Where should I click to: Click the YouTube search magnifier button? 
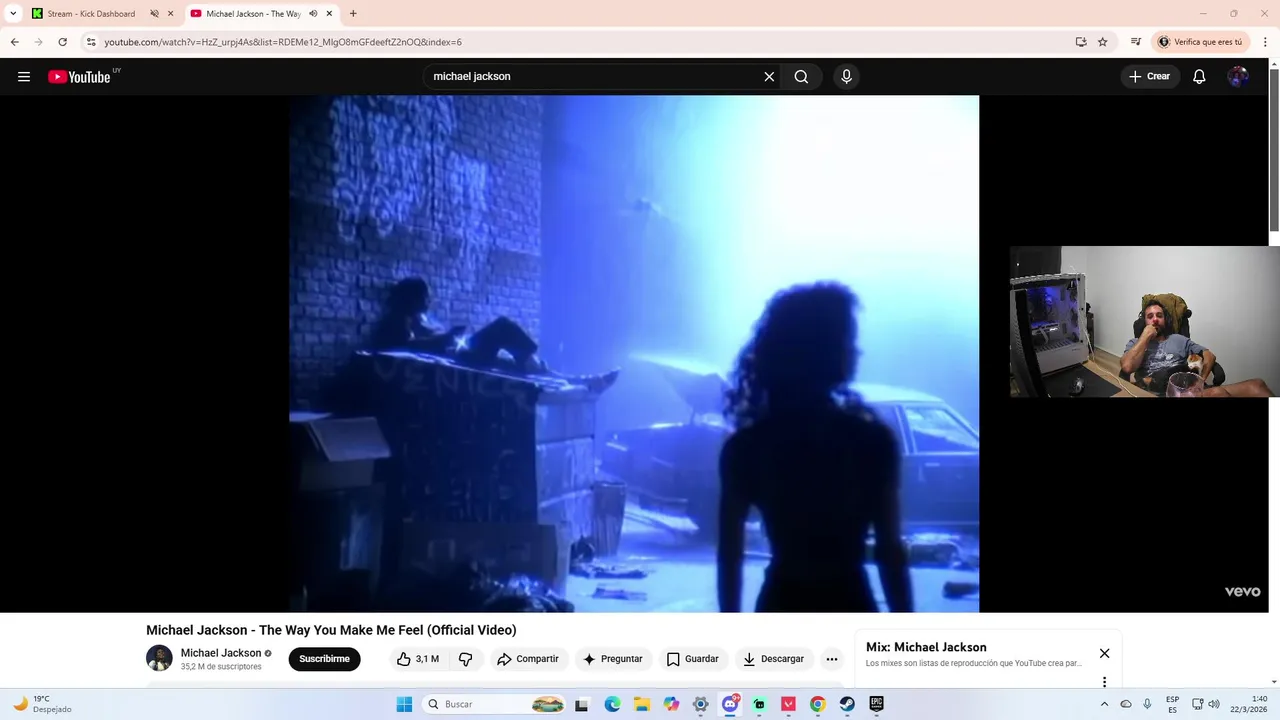click(x=801, y=77)
